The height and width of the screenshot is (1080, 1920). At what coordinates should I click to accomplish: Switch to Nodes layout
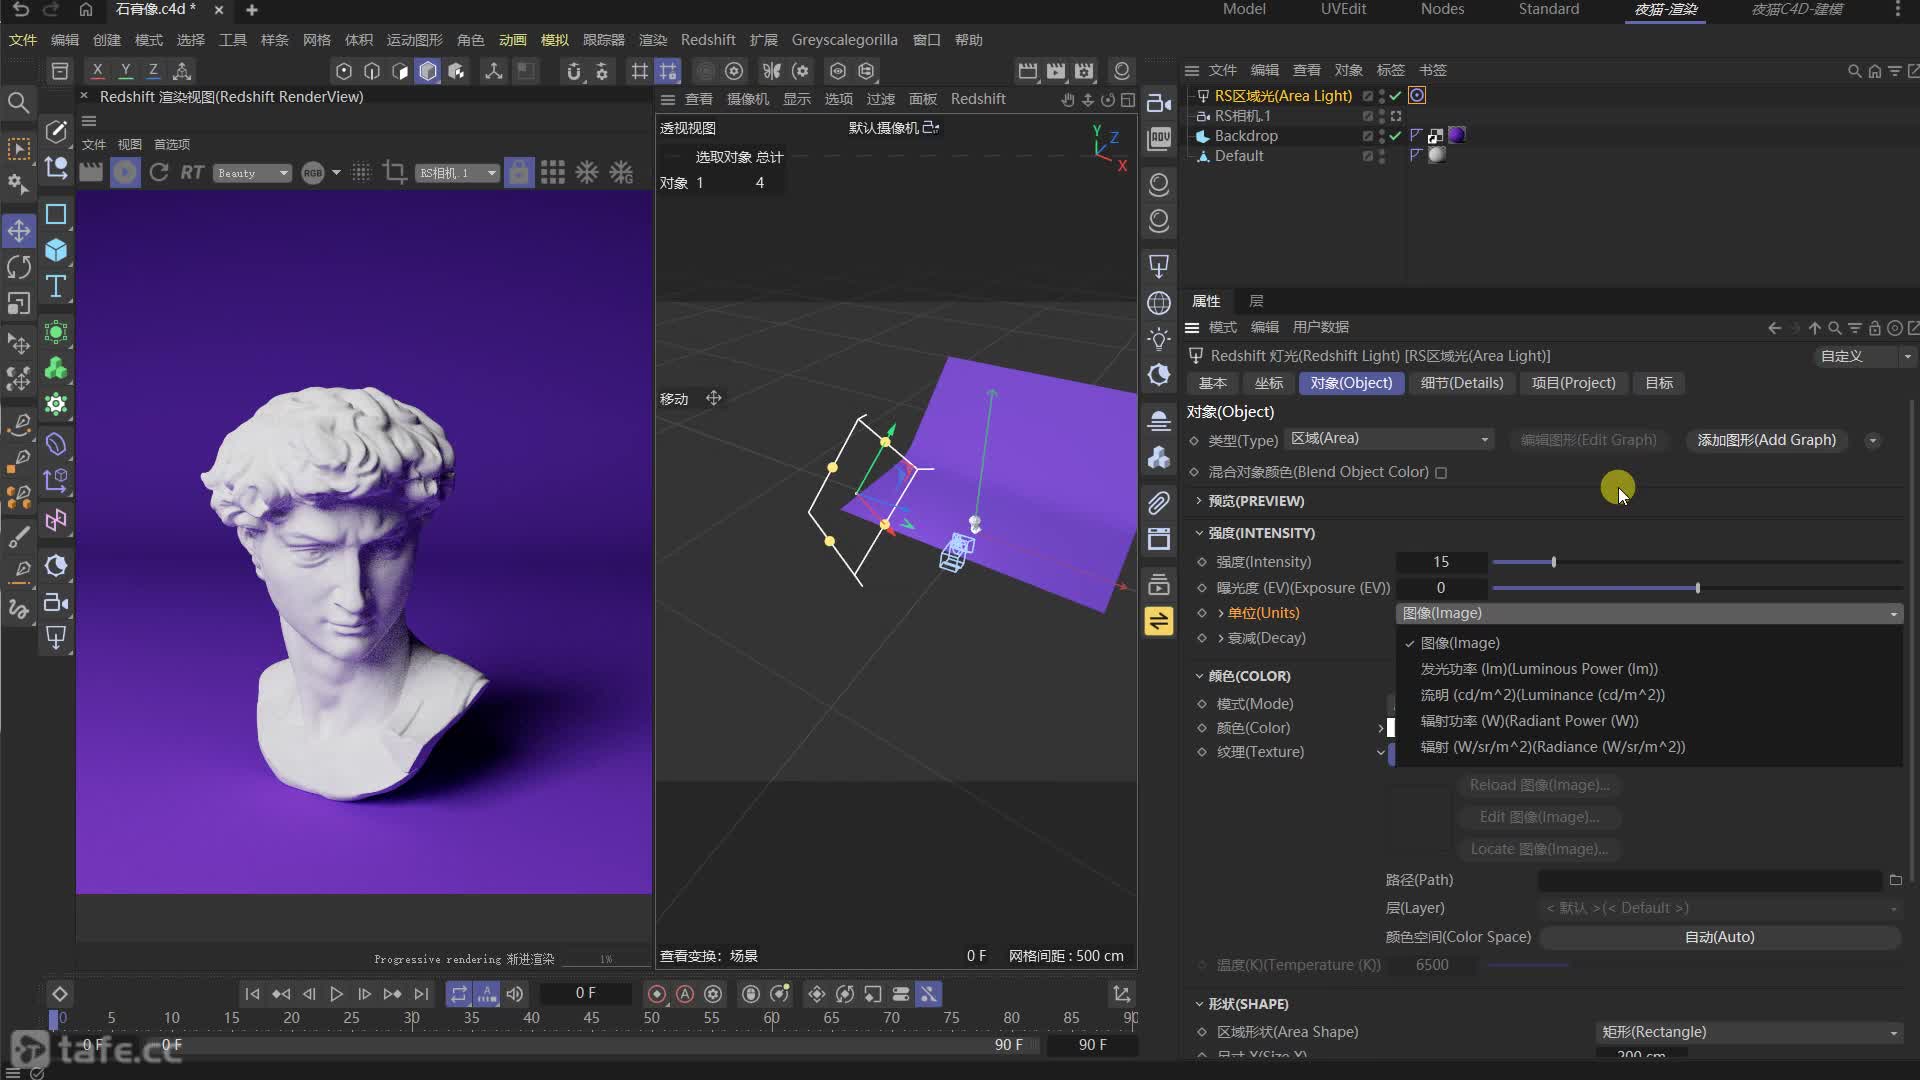coord(1442,9)
